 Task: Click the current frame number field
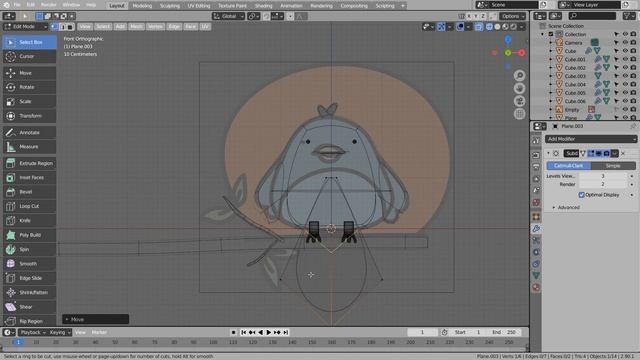tap(422, 333)
